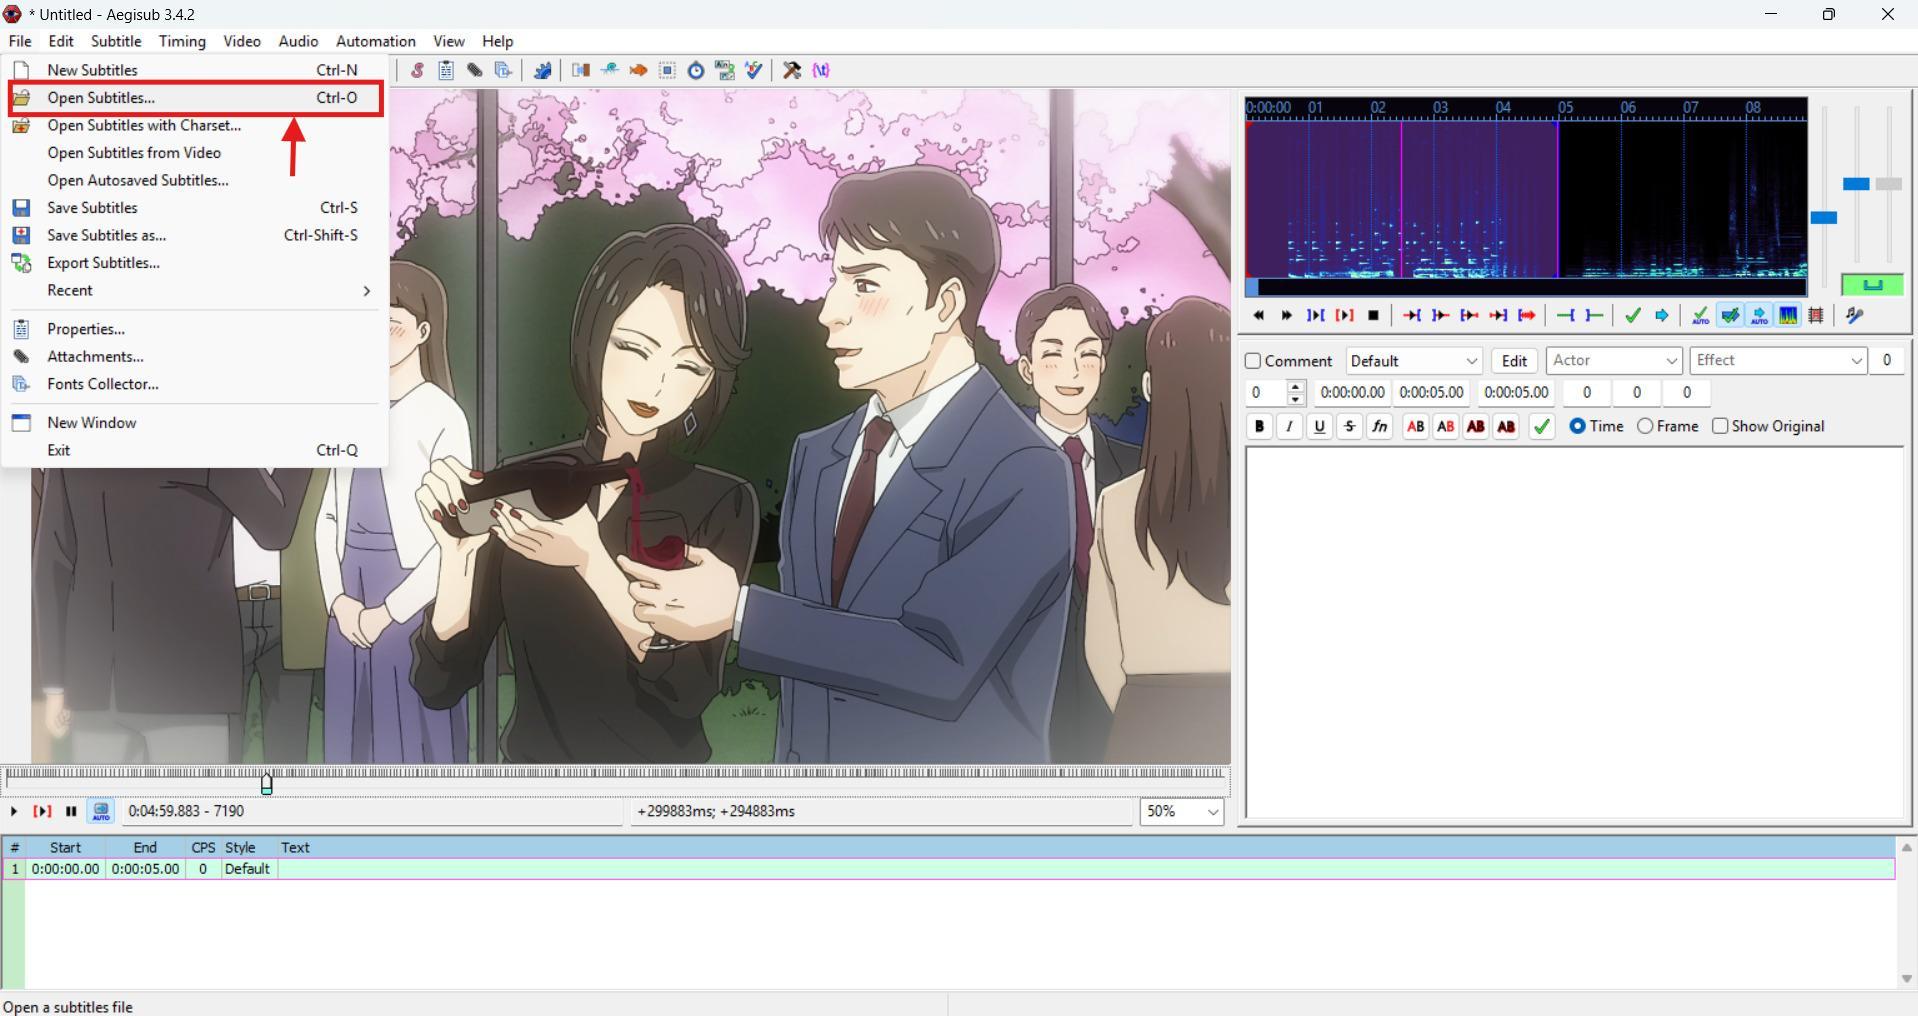Apply italic with the I button
Screen dimensions: 1918x1016
[1289, 427]
